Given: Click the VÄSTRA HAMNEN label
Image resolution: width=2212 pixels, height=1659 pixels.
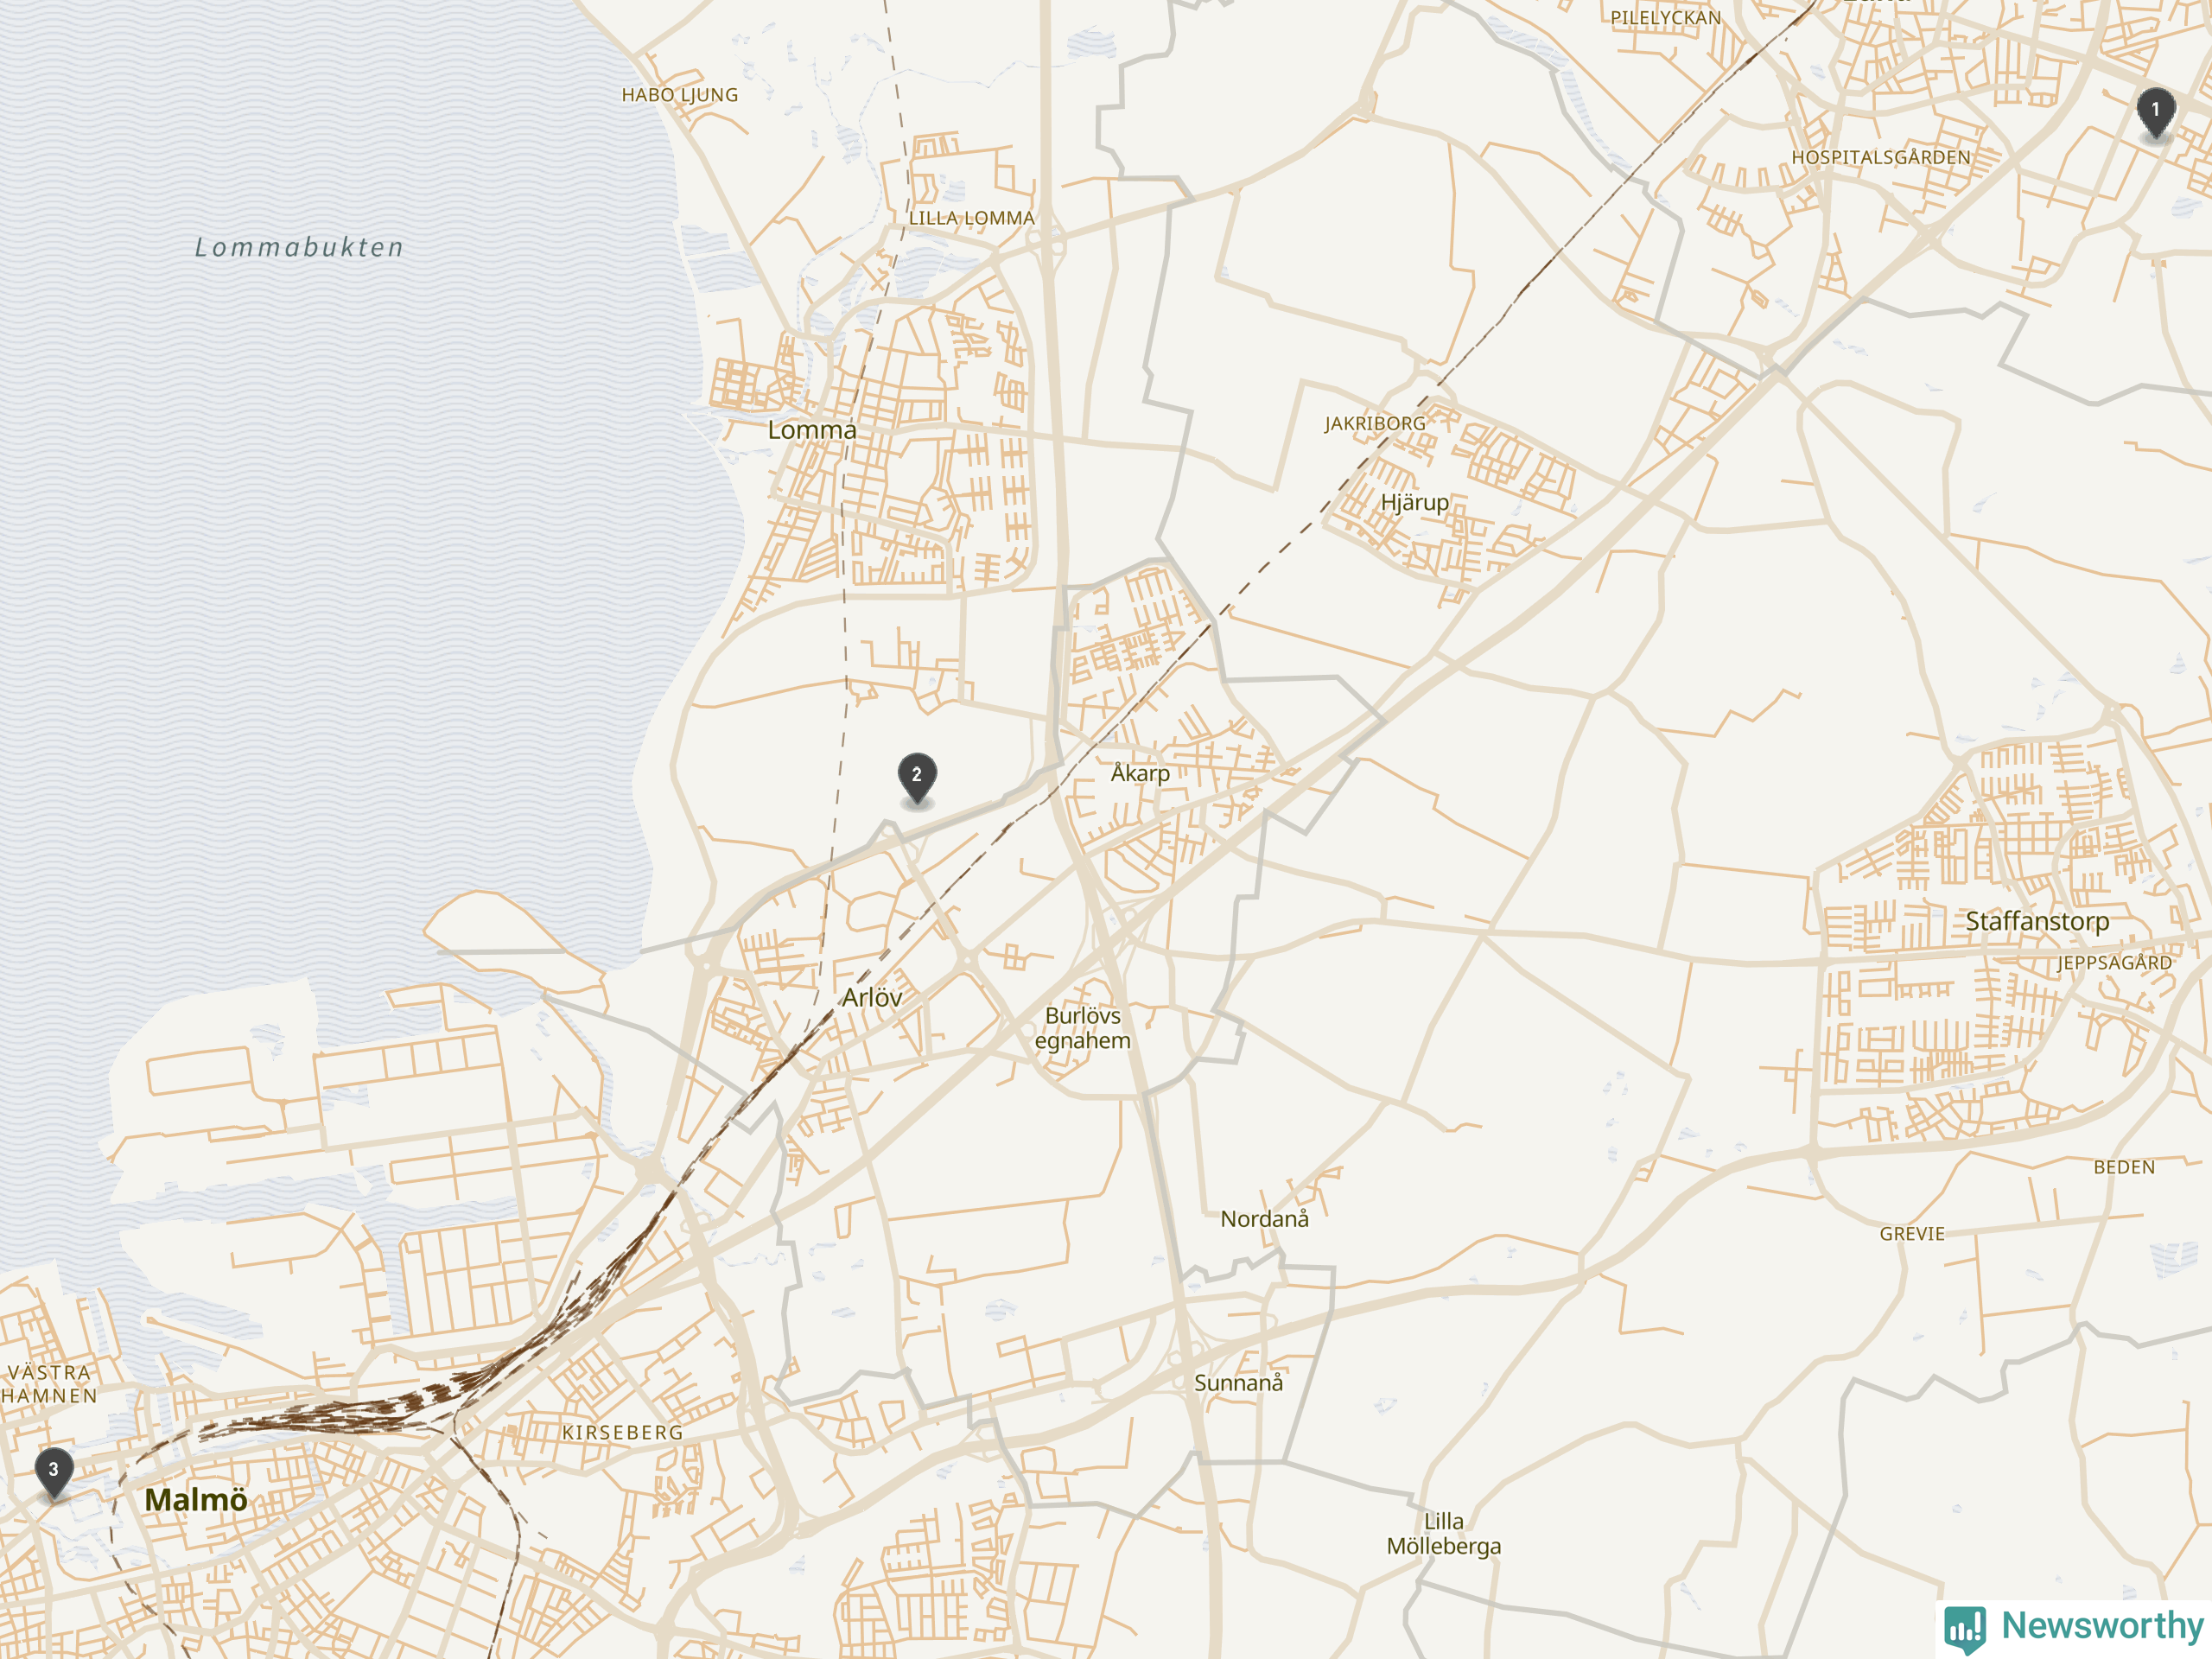Looking at the screenshot, I should tap(49, 1384).
